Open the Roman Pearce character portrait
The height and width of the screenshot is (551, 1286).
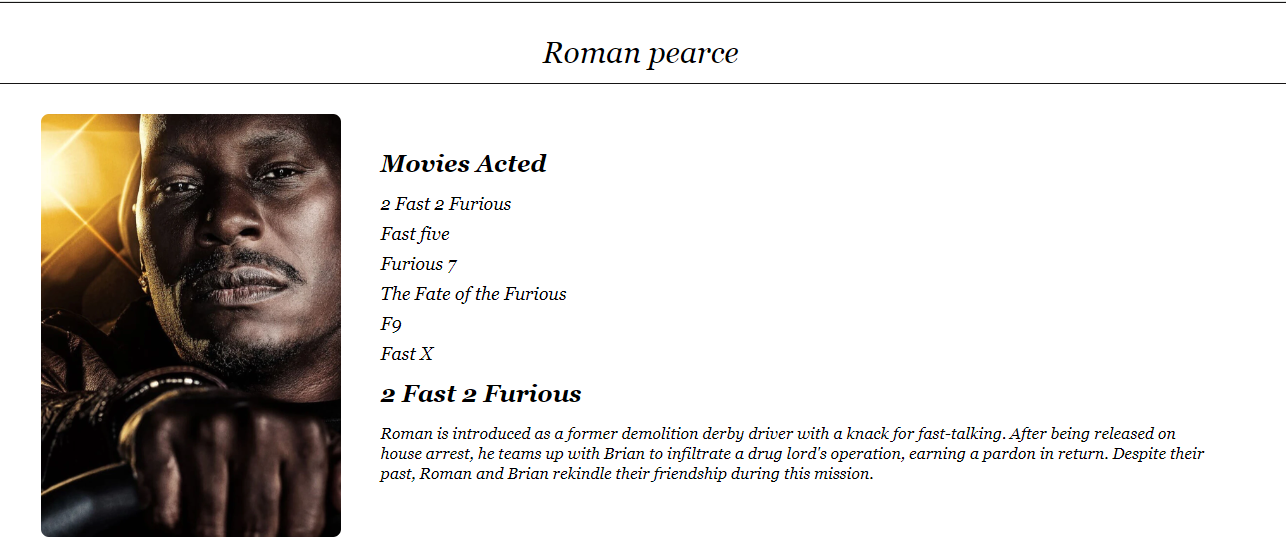tap(191, 325)
